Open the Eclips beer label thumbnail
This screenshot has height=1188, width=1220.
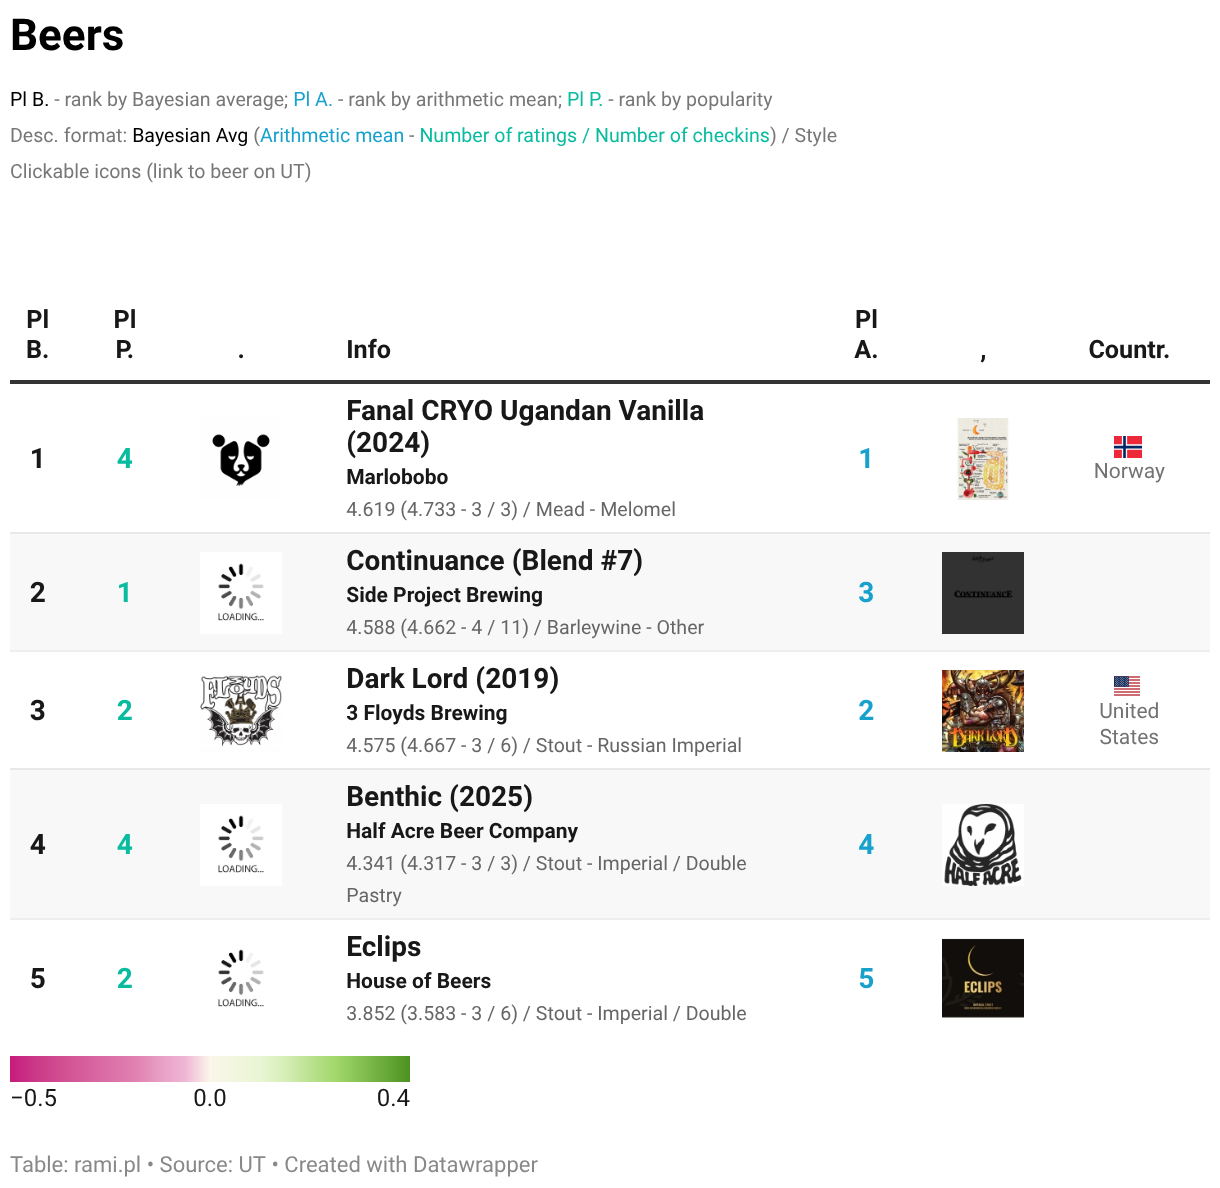tap(982, 979)
